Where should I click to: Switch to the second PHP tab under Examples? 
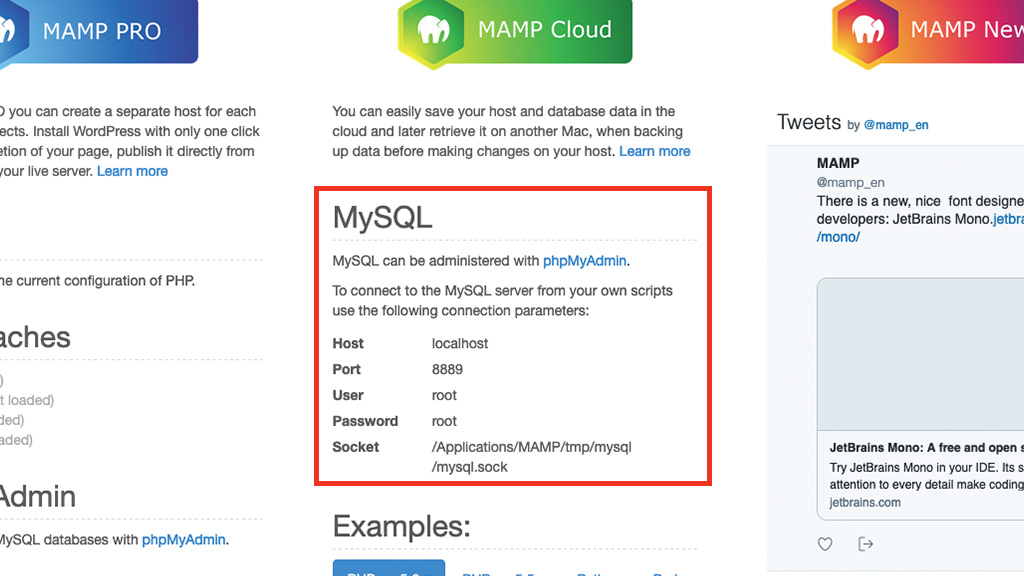(499, 570)
